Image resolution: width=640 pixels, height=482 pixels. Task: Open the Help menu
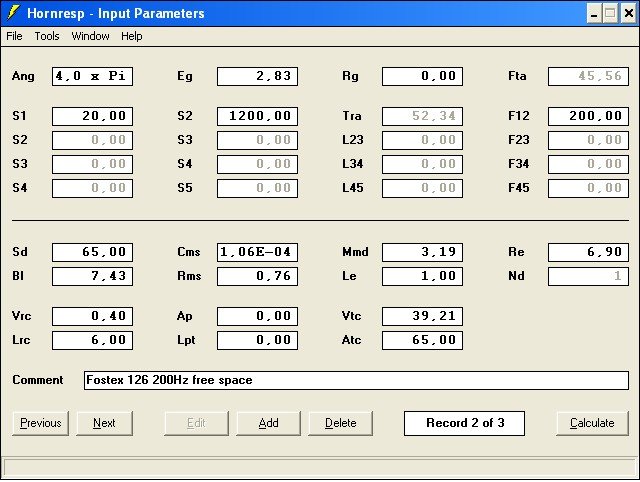tap(132, 36)
